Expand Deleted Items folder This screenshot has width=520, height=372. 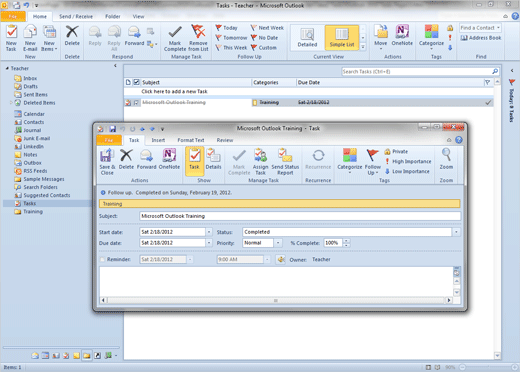coord(11,103)
